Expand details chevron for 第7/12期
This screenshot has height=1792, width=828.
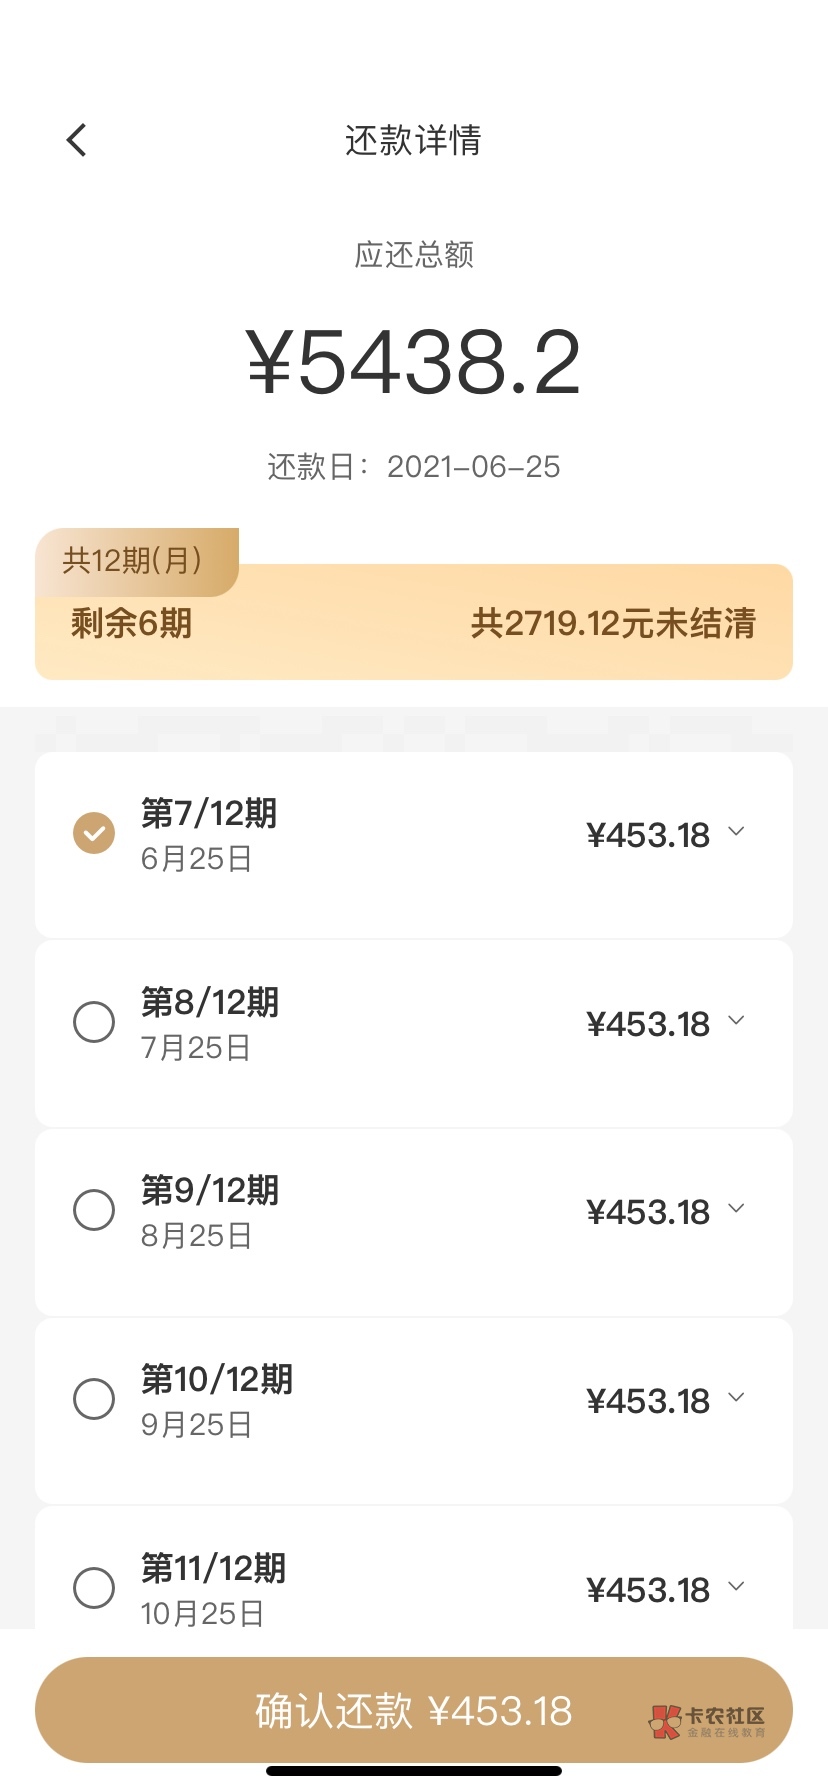click(x=737, y=832)
